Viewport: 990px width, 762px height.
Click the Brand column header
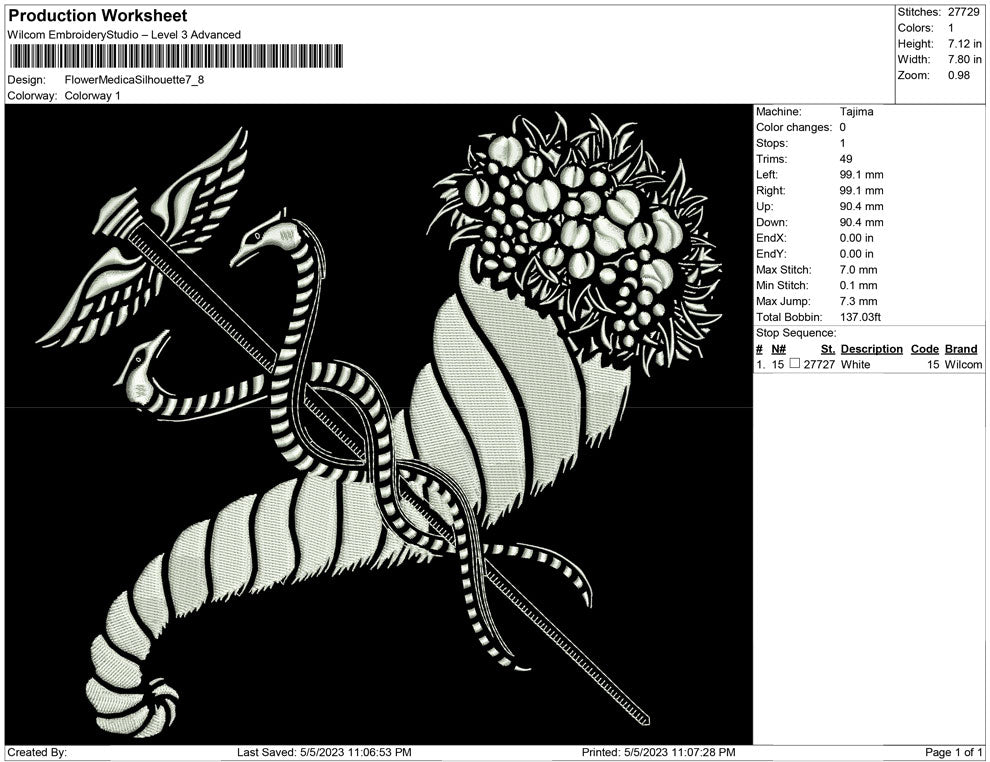[961, 348]
